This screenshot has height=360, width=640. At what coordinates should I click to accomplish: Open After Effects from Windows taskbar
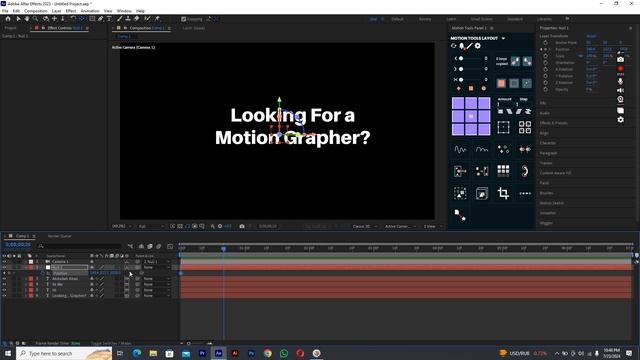point(218,353)
